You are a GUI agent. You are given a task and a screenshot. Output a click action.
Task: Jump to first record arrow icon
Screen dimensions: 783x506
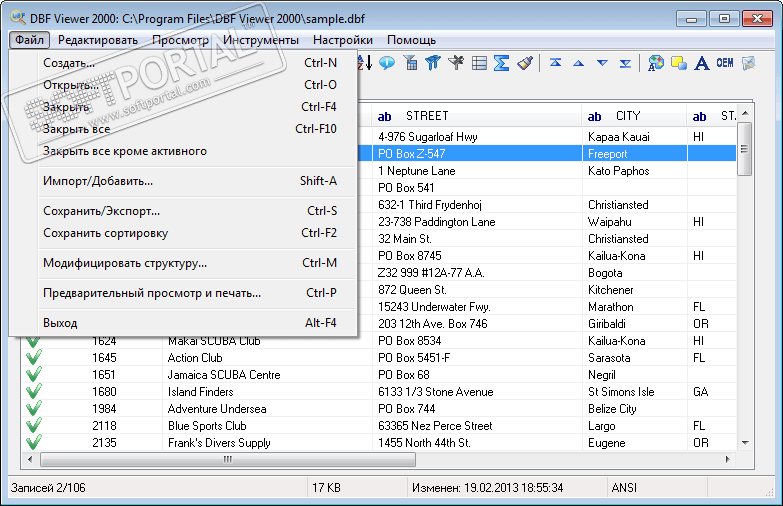(x=555, y=63)
